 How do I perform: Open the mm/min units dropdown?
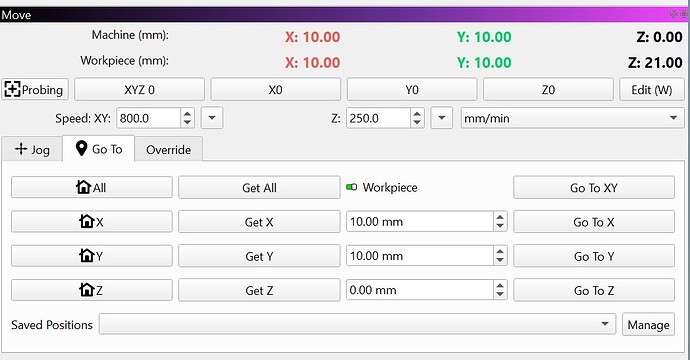click(573, 118)
